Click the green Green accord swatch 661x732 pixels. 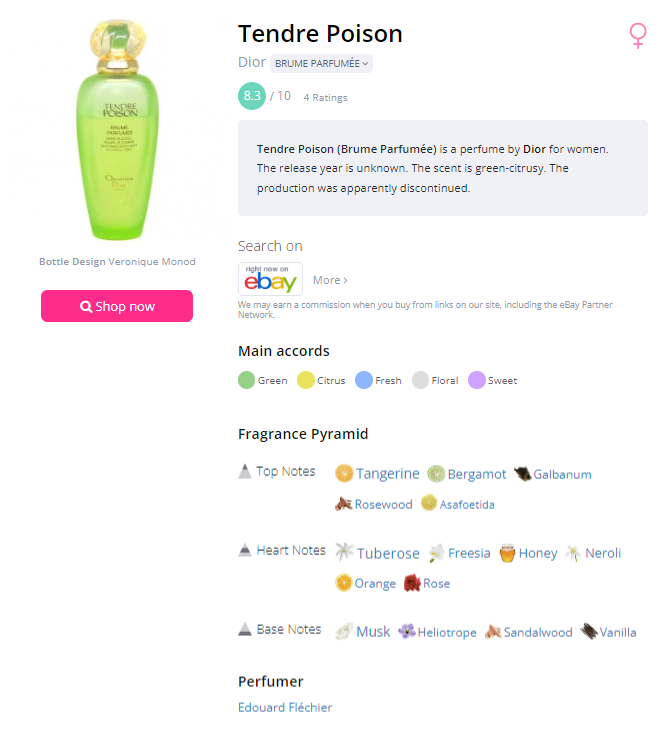[x=246, y=380]
